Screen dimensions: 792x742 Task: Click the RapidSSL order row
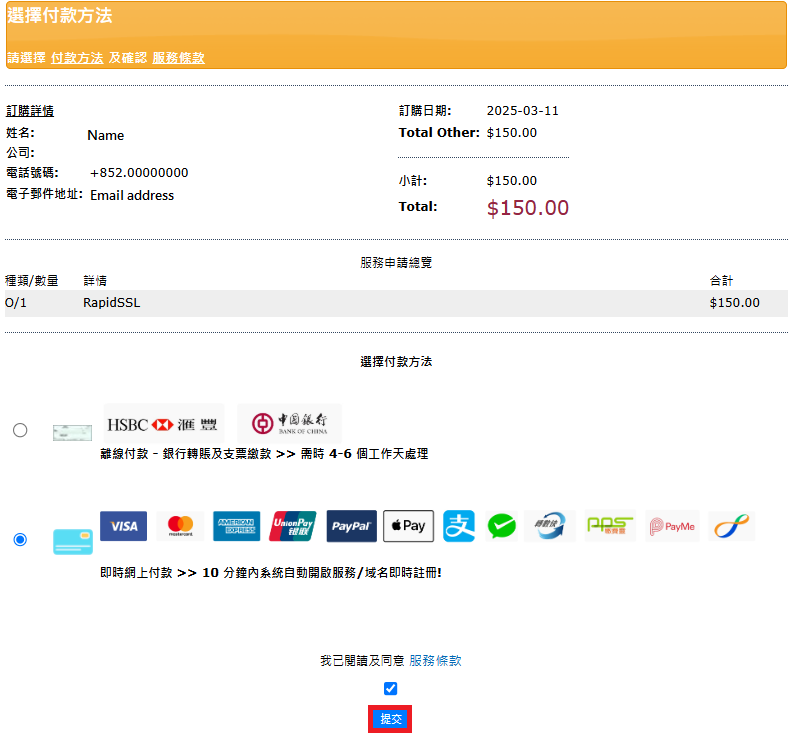[x=396, y=303]
